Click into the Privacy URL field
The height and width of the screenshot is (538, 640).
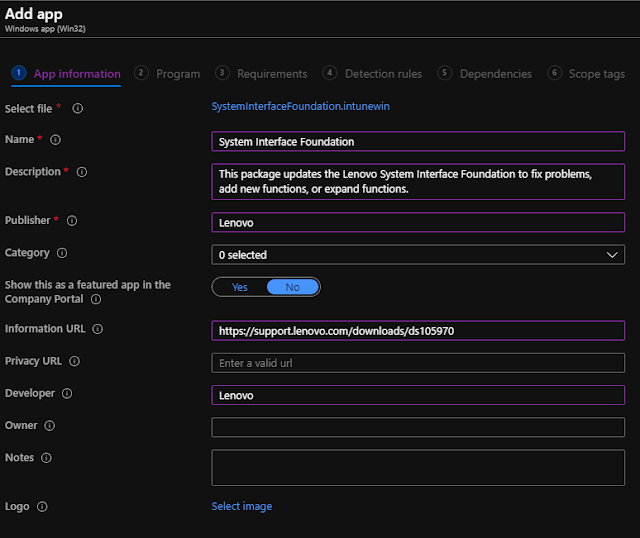(x=417, y=363)
